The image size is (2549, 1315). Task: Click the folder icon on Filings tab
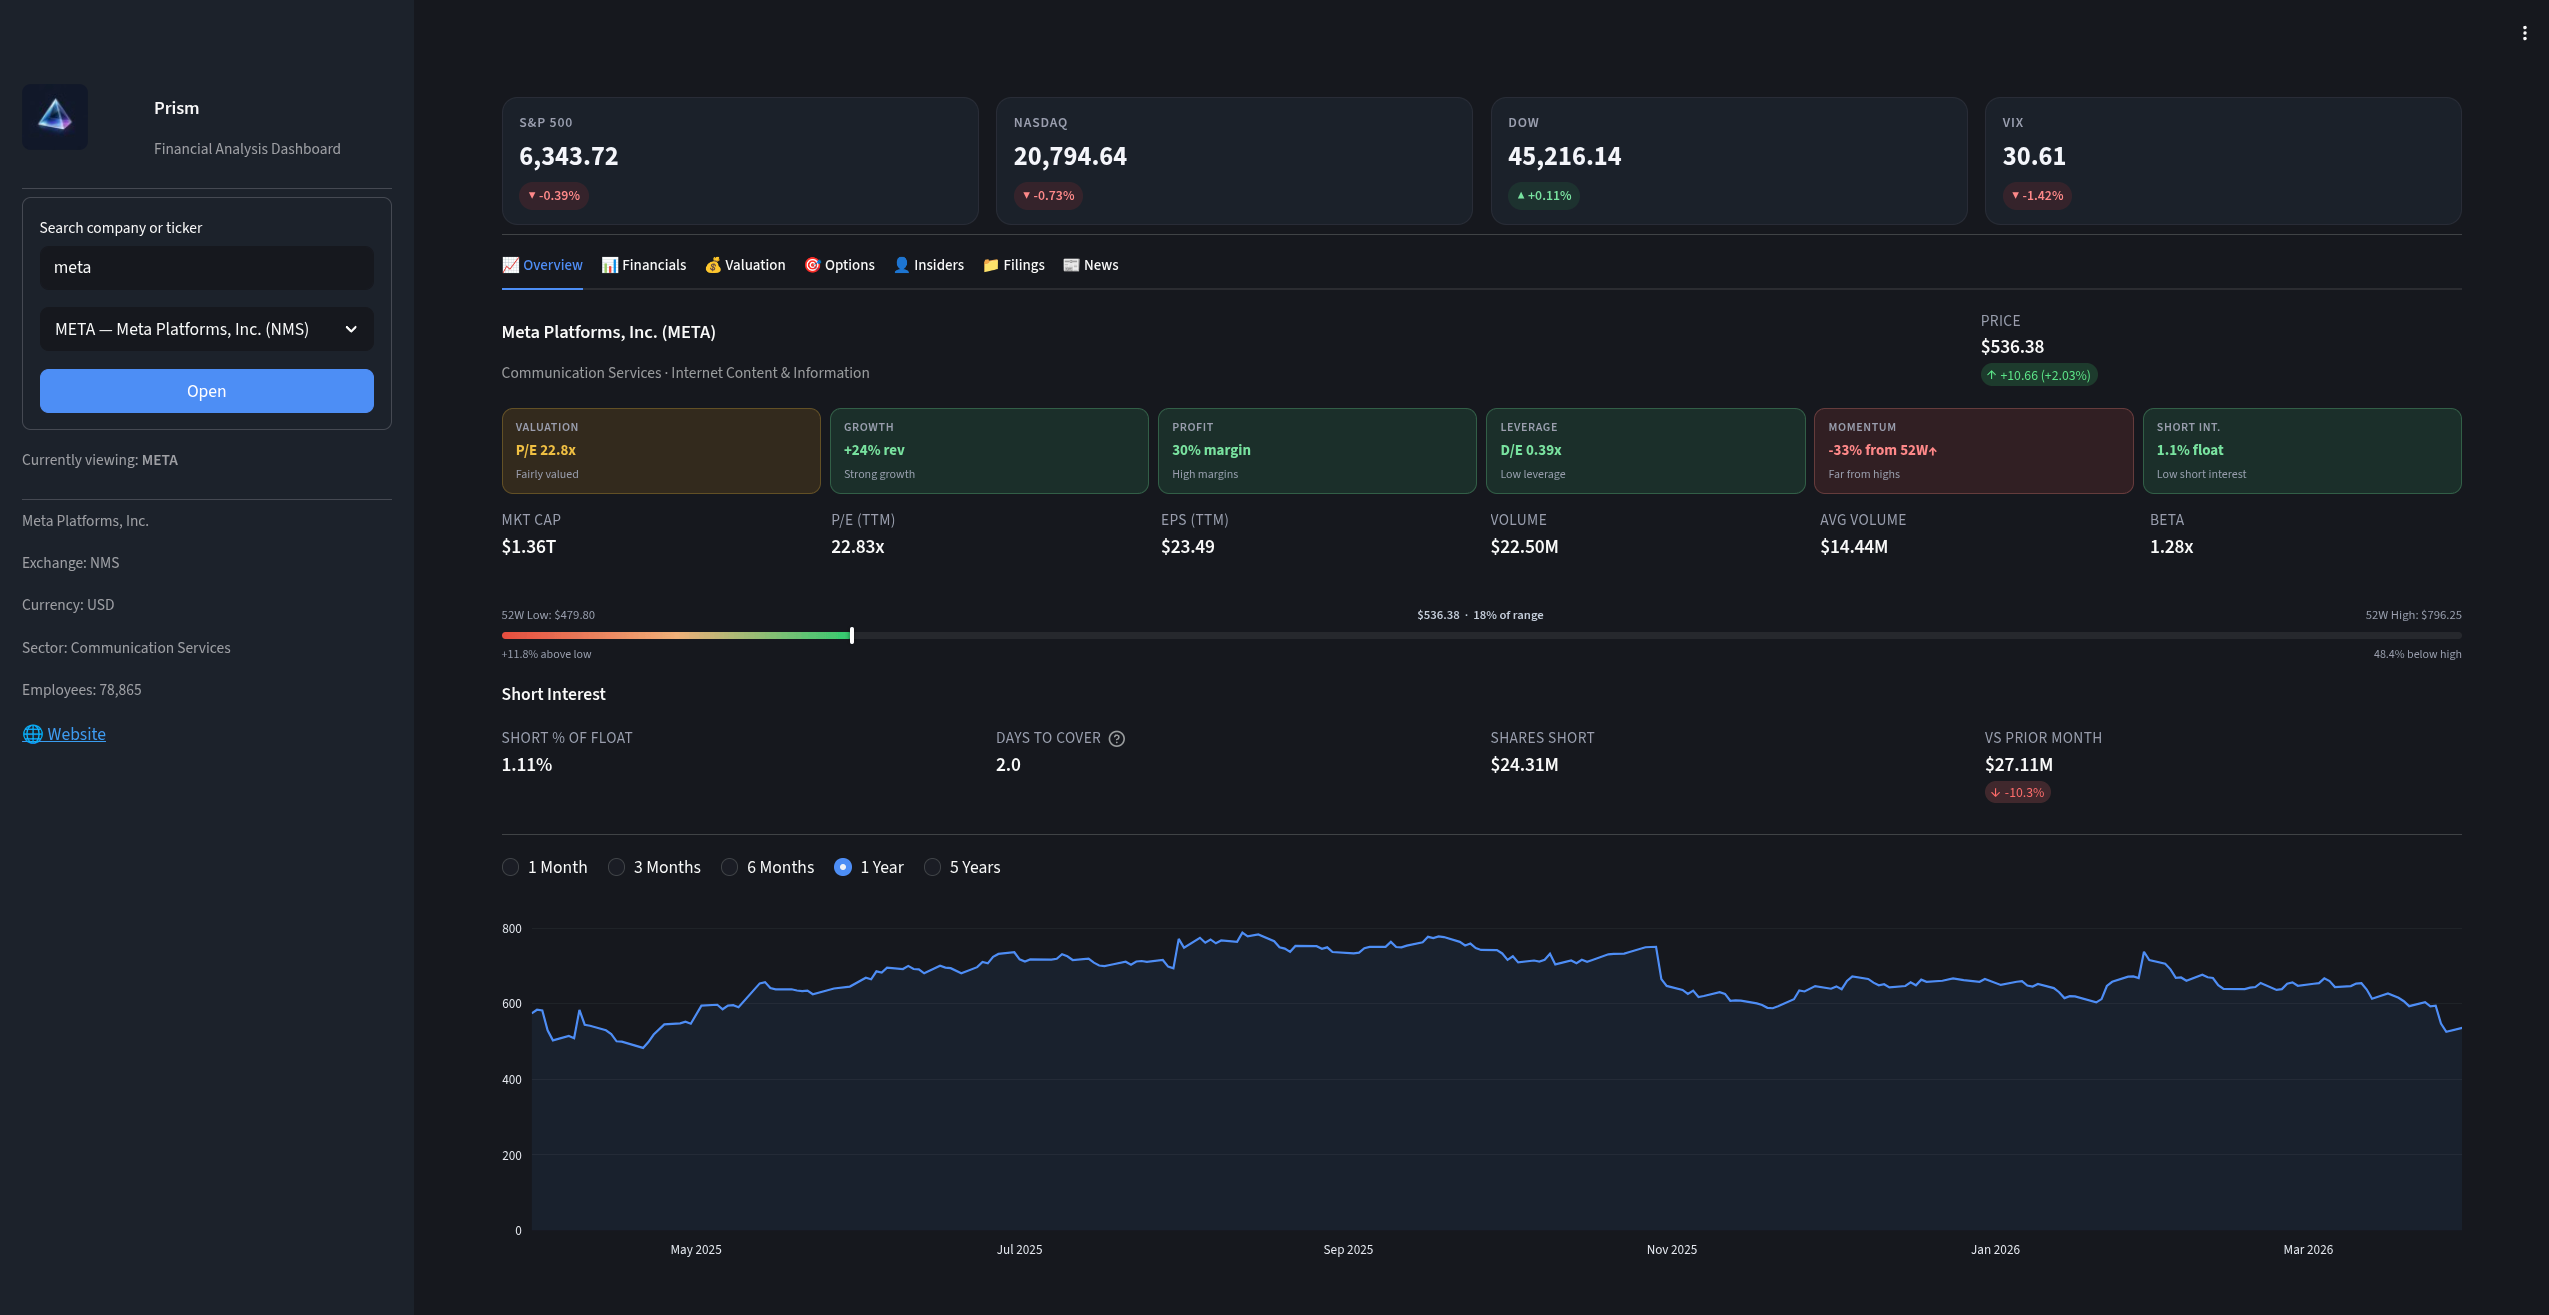tap(991, 265)
